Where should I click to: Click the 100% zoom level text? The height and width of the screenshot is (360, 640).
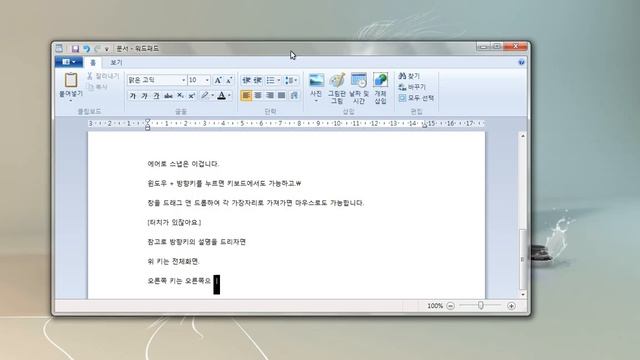point(435,306)
